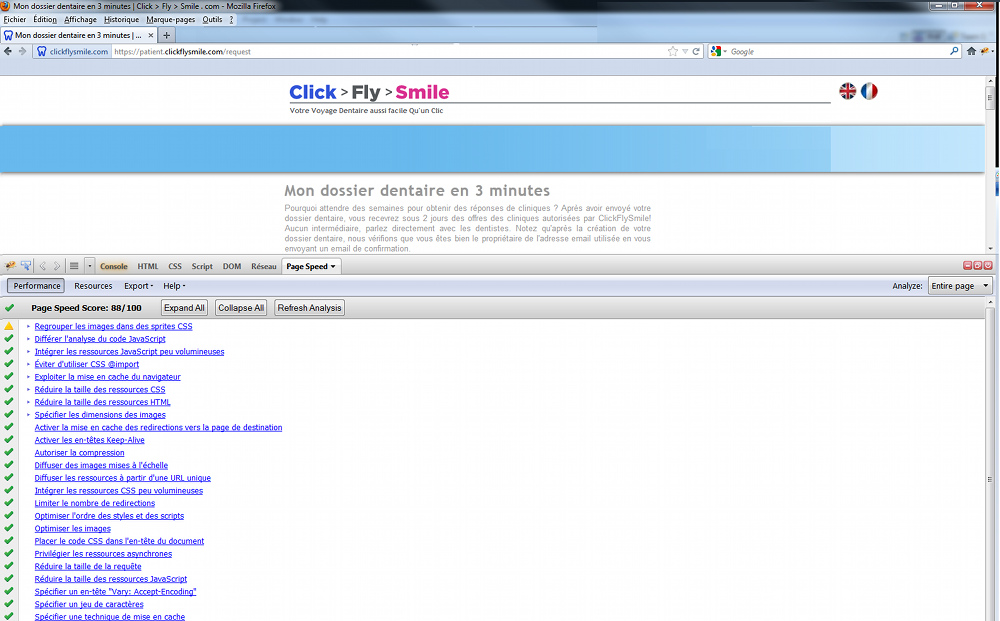Viewport: 1000px width, 621px height.
Task: Open the Firebug panel selector dropdown arrow
Action: pyautogui.click(x=90, y=266)
